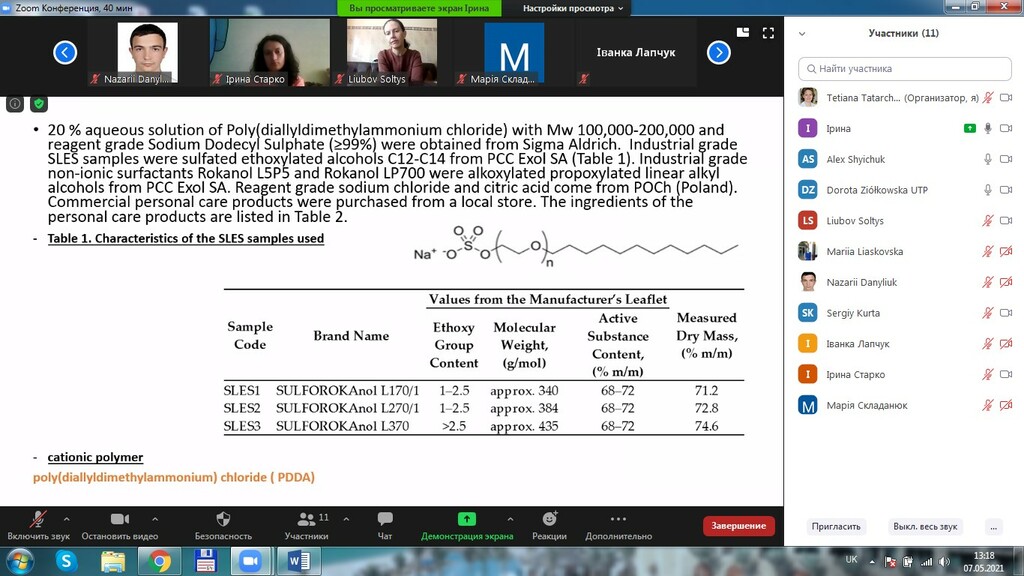Open volume control in system tray

944,562
